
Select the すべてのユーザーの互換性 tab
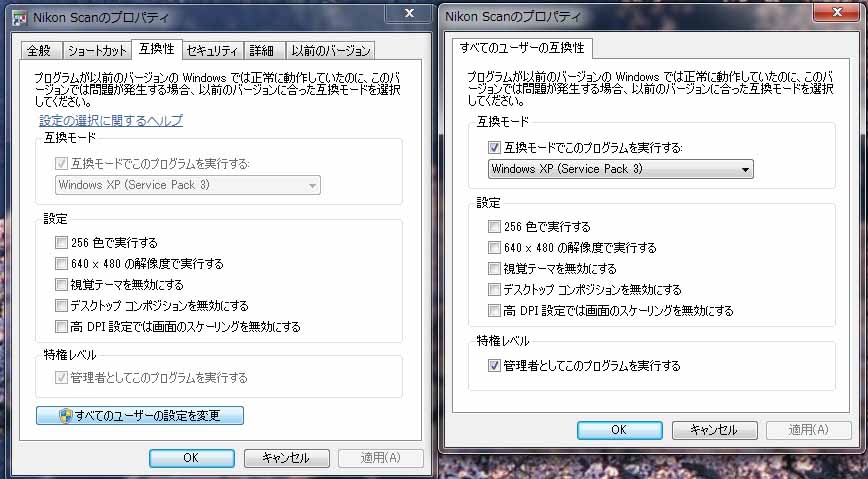tap(523, 48)
